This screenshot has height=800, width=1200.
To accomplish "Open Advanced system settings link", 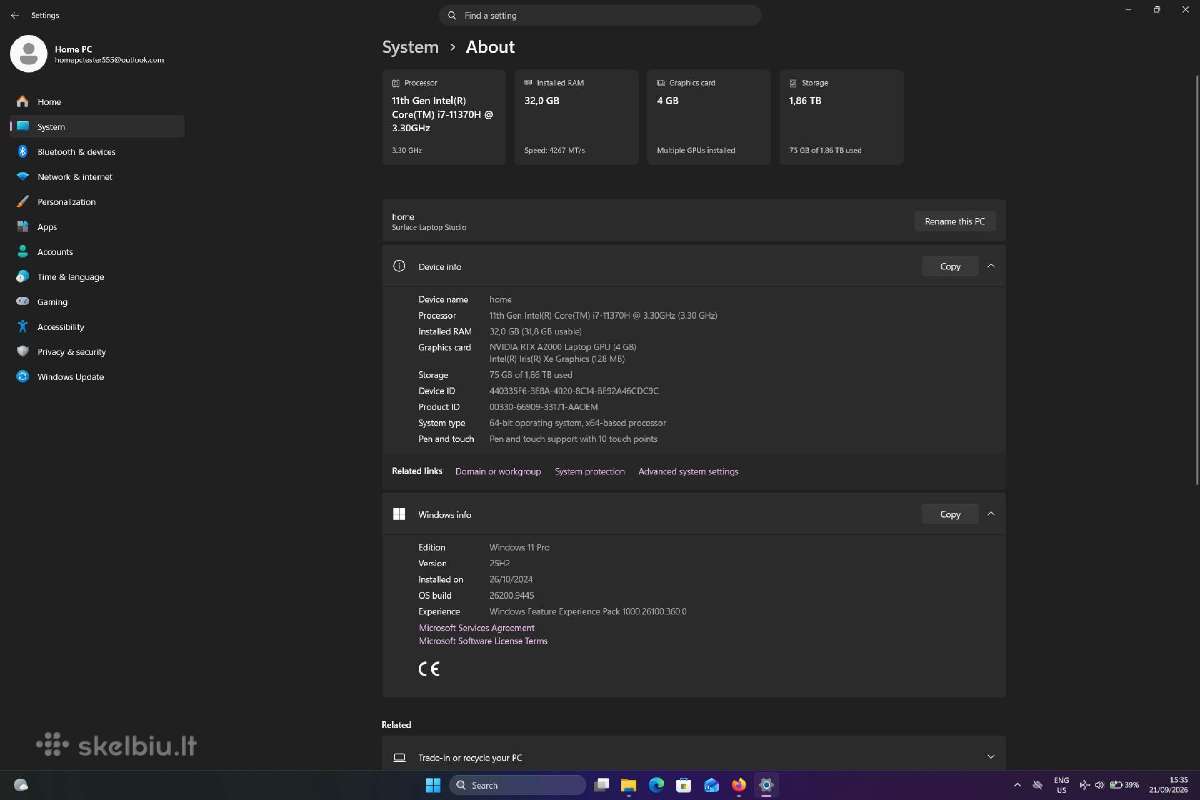I will tap(689, 471).
